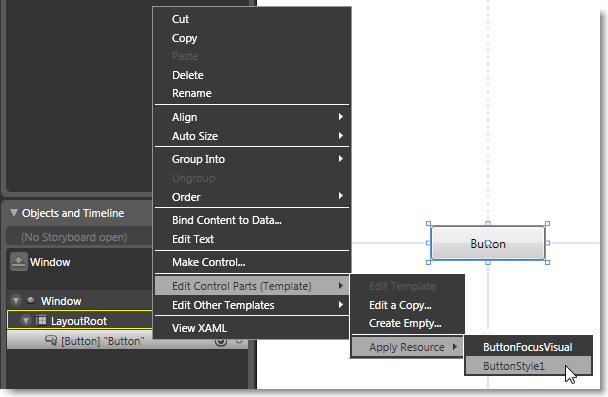Toggle the eye icon on the Window row

pyautogui.click(x=30, y=300)
